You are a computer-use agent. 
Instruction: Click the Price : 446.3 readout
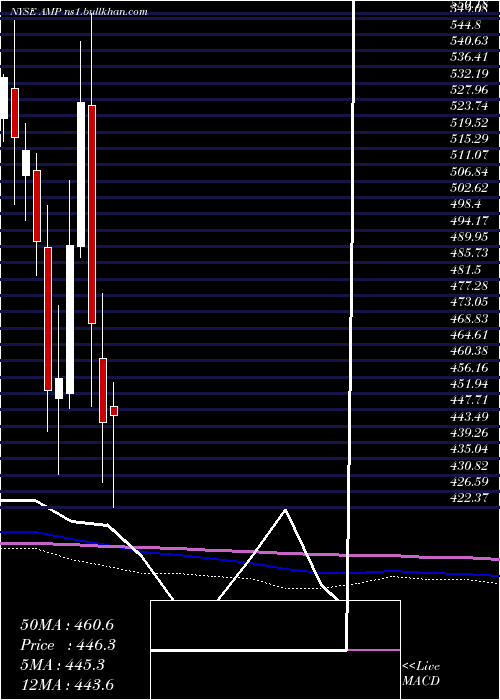click(x=68, y=645)
